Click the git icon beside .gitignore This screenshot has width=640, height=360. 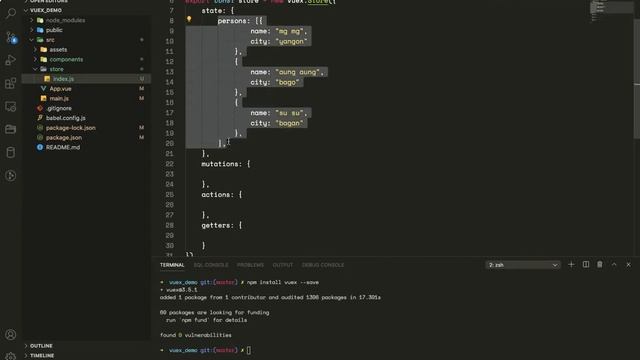(40, 108)
